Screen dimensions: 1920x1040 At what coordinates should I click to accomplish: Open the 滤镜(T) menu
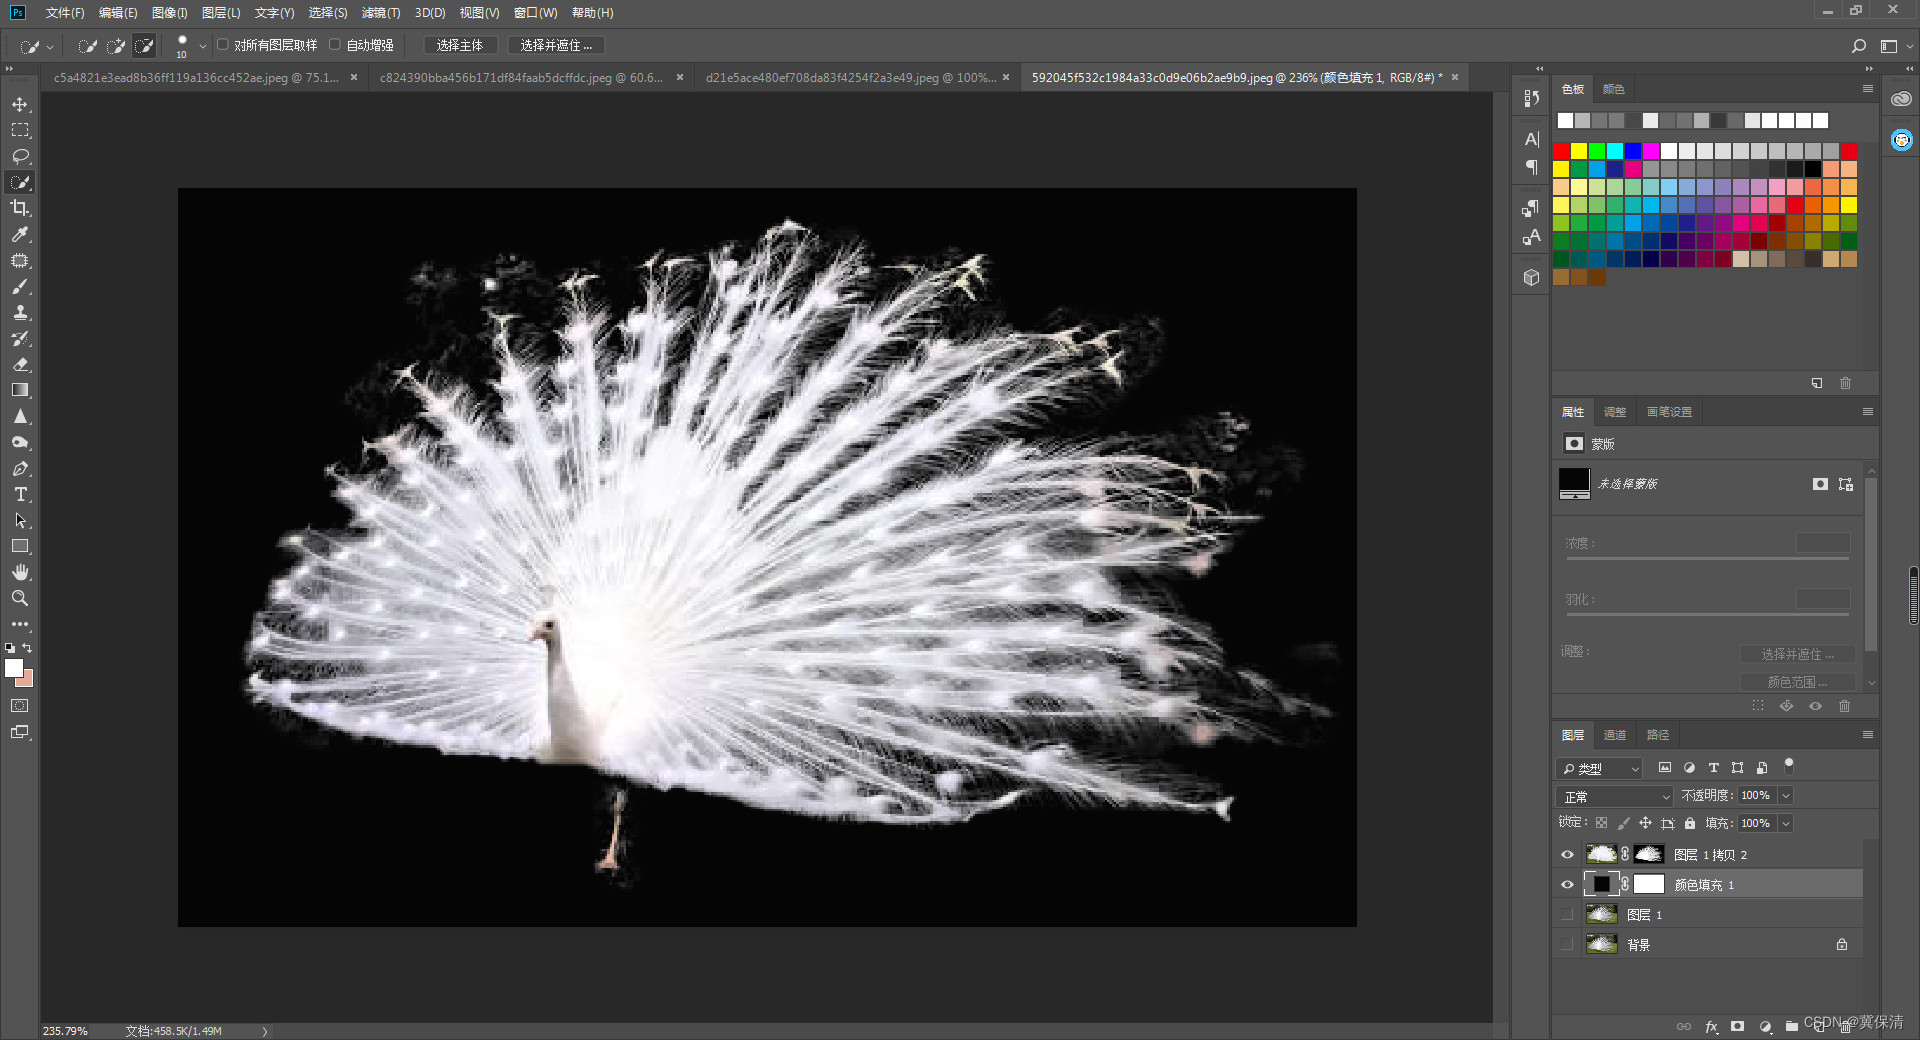[x=381, y=13]
